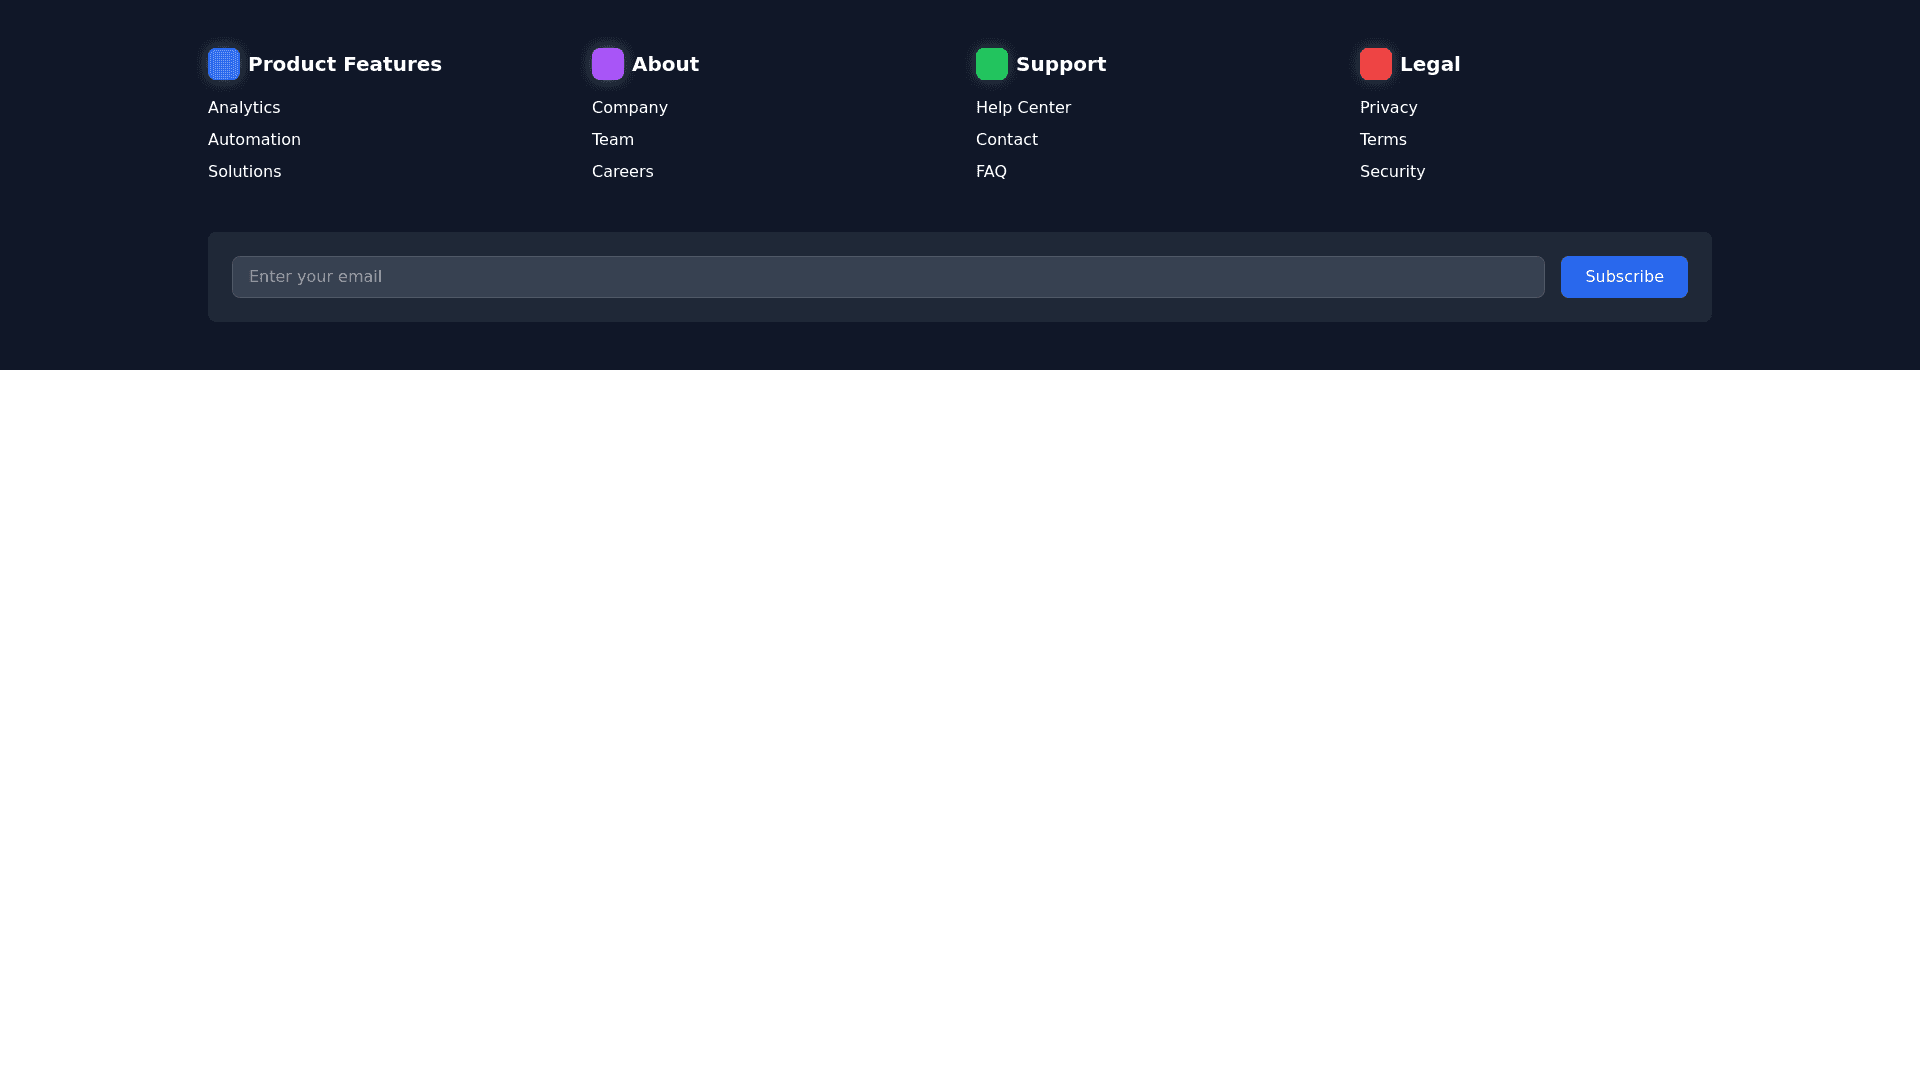This screenshot has height=1080, width=1920.
Task: Go to the Contact page
Action: tap(1007, 140)
